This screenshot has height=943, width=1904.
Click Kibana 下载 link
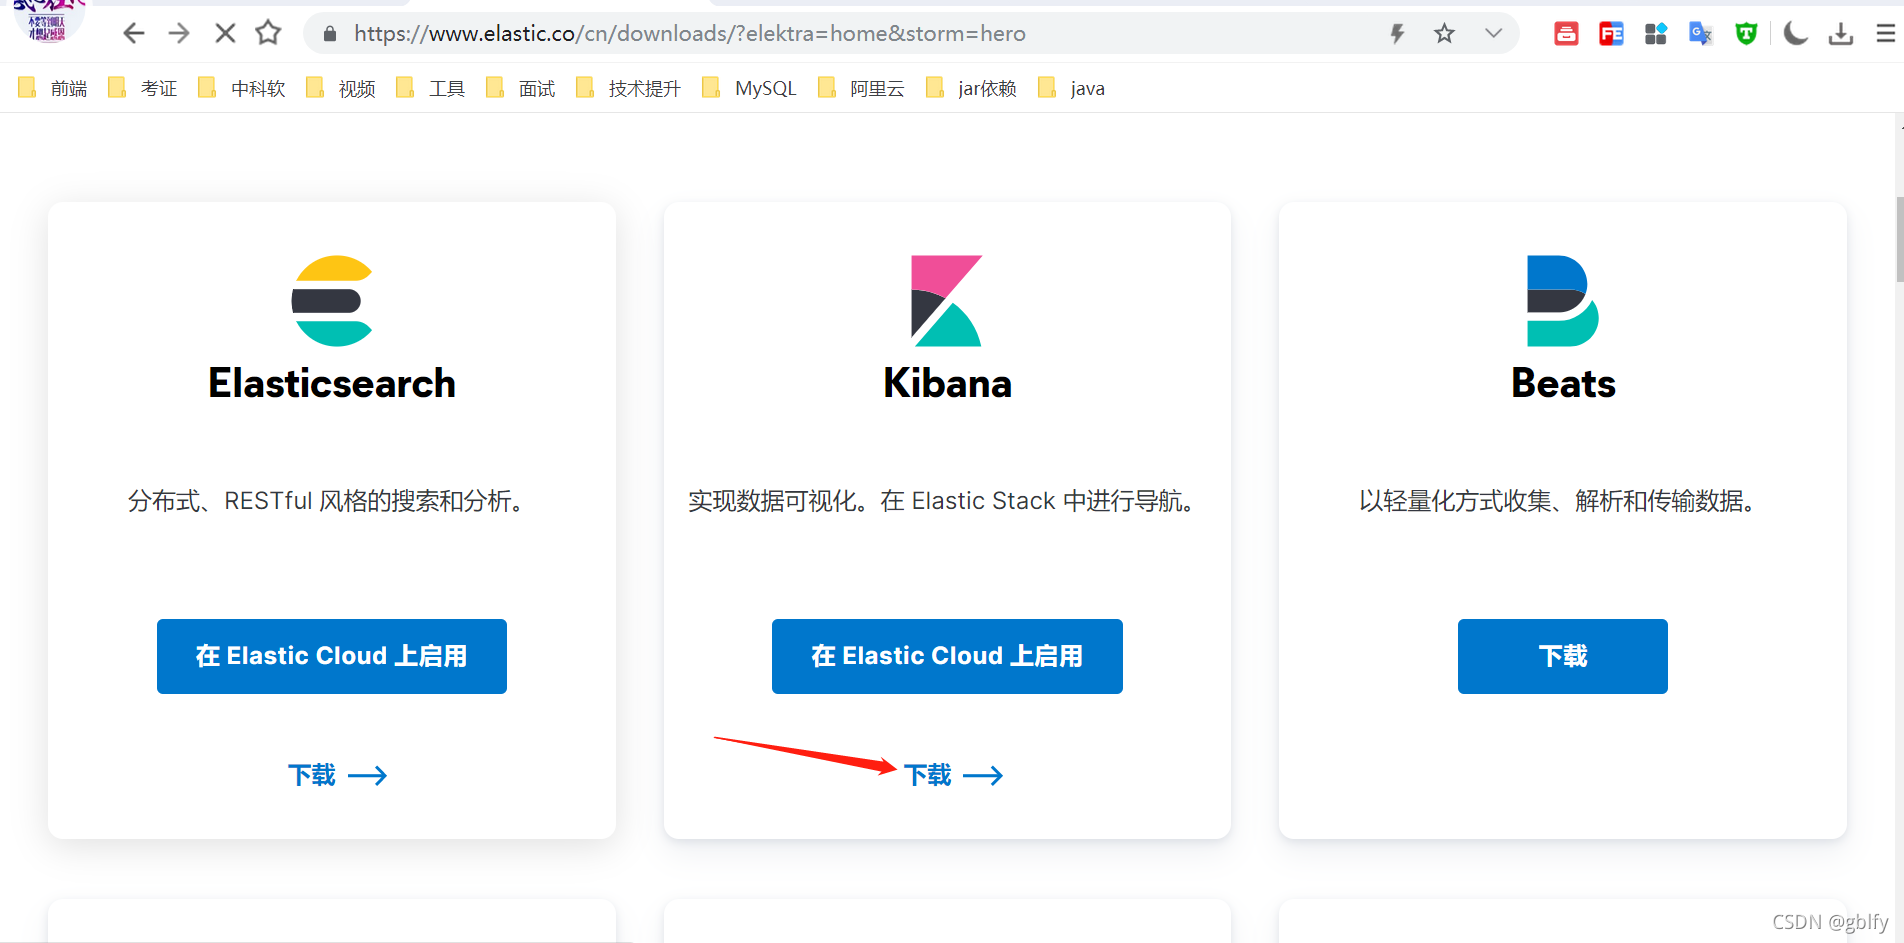(x=953, y=775)
